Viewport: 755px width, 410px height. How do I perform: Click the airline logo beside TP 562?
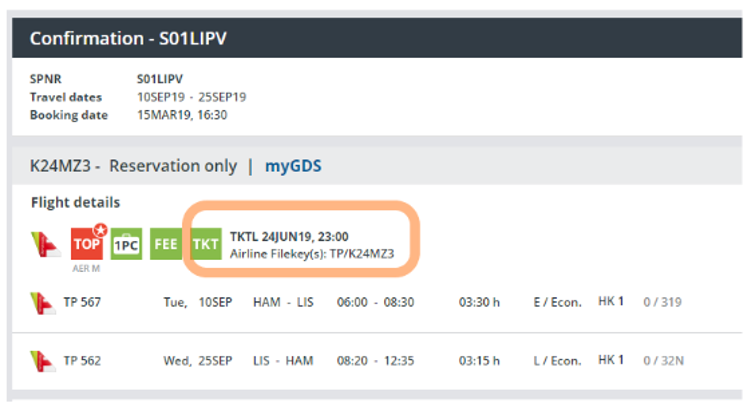[42, 359]
